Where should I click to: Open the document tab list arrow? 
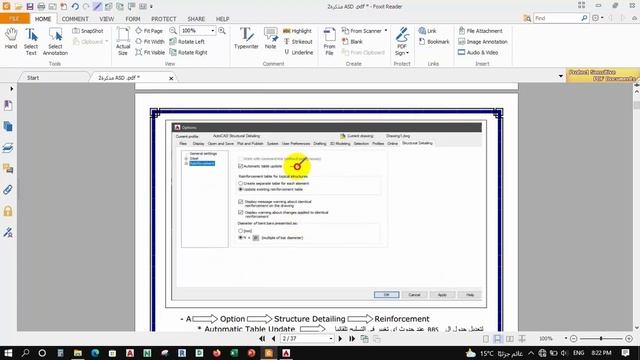560,76
